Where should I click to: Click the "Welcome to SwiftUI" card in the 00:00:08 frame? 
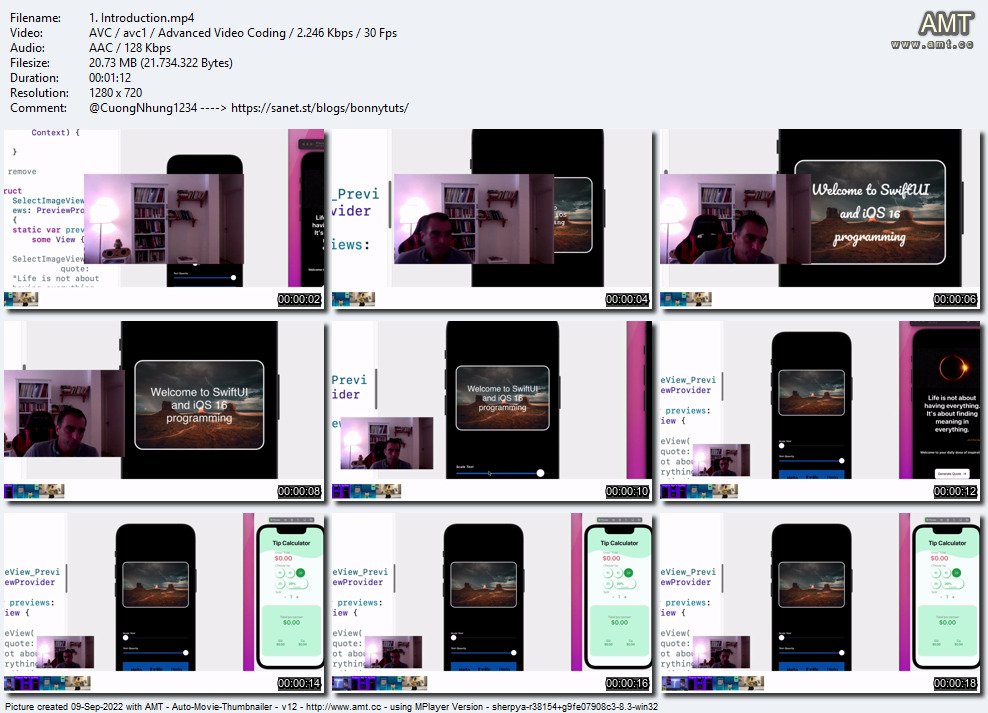(199, 404)
